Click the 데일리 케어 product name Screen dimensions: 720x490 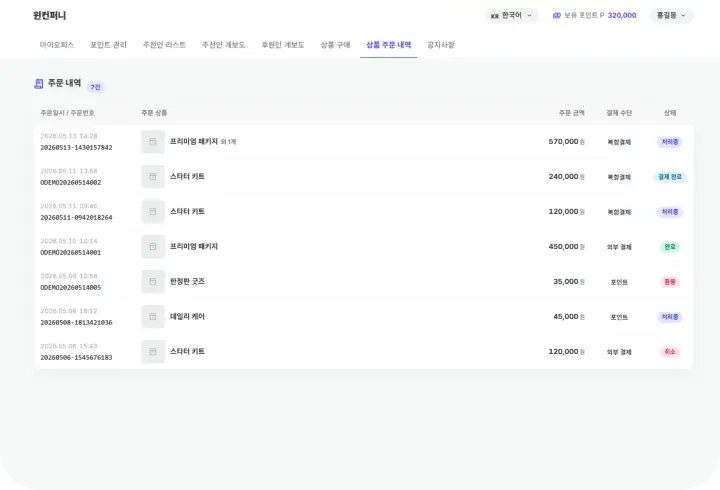(187, 316)
